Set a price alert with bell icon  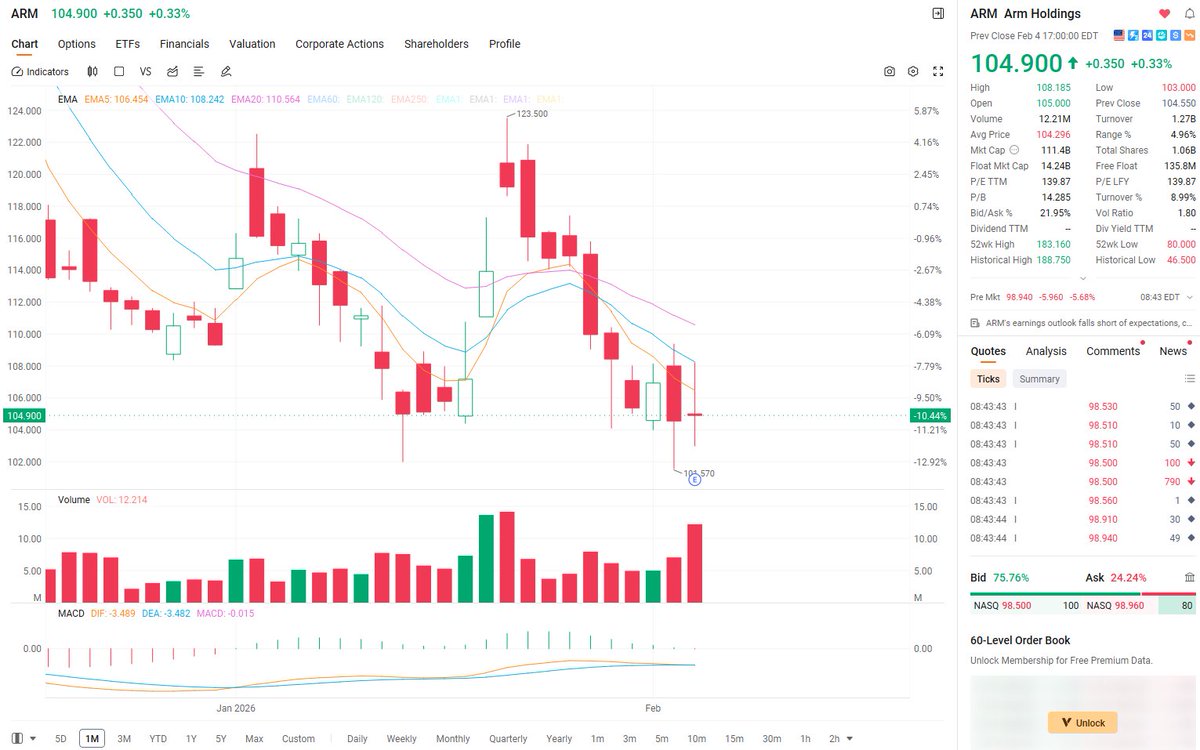pyautogui.click(x=1189, y=14)
